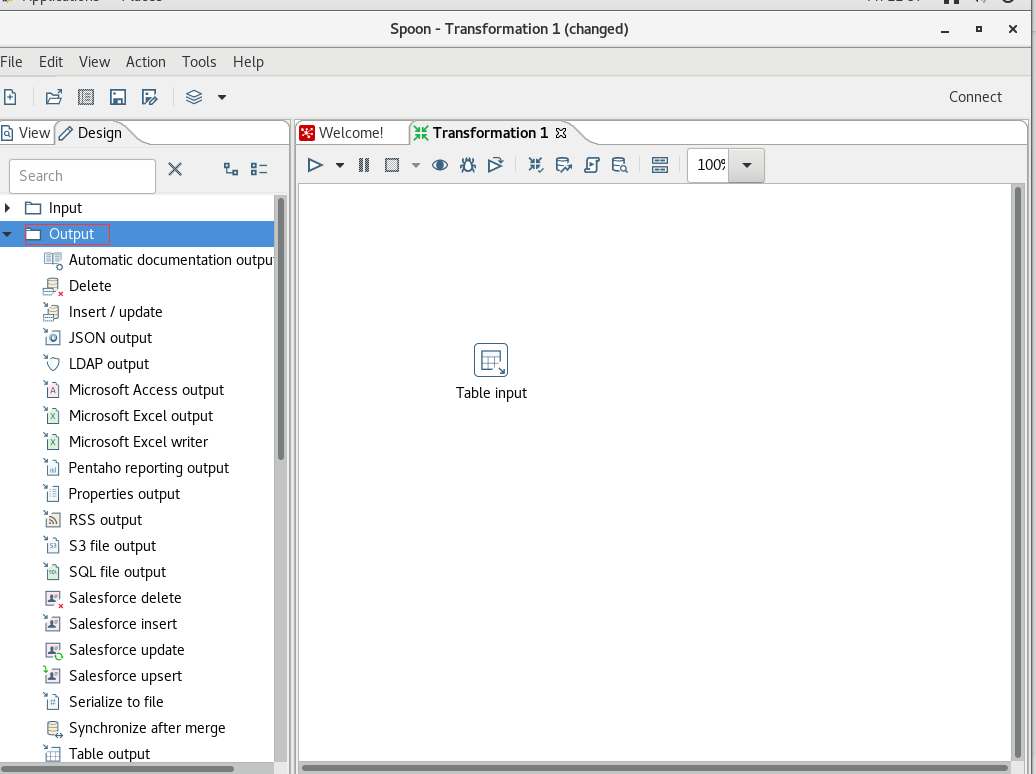Close the Transformation 1 tab

pos(561,133)
